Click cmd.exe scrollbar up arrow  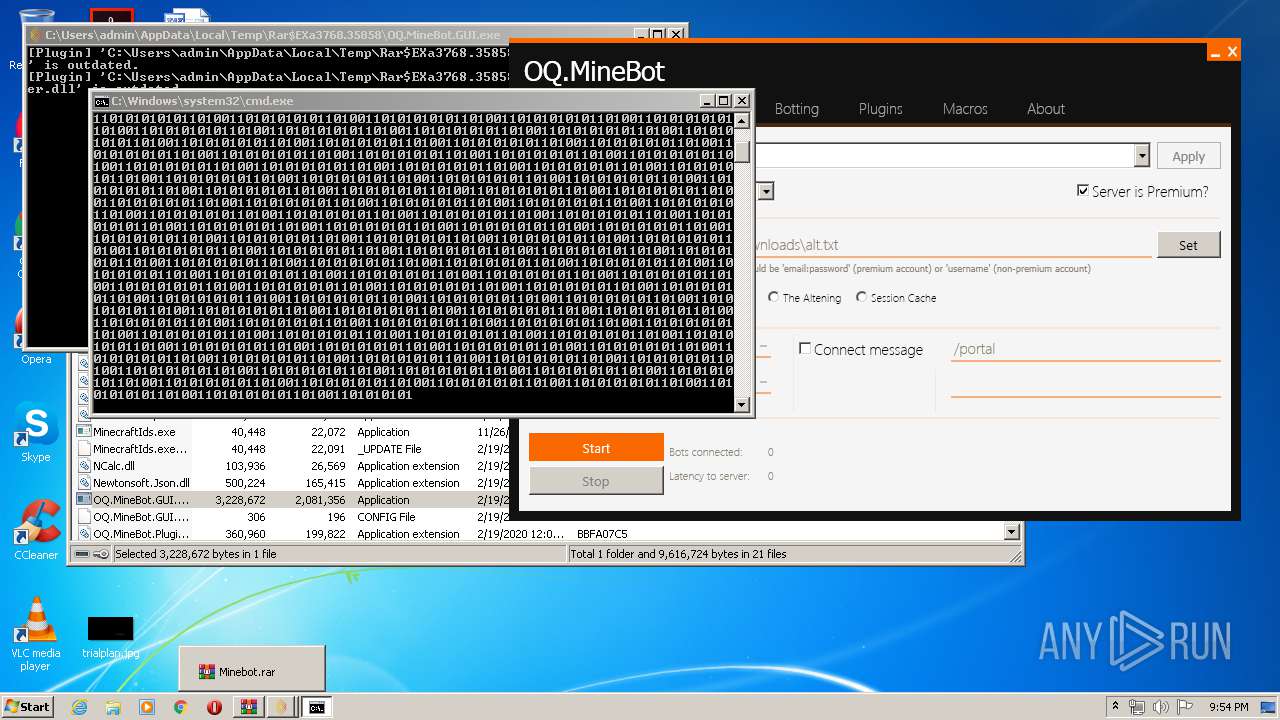[742, 120]
